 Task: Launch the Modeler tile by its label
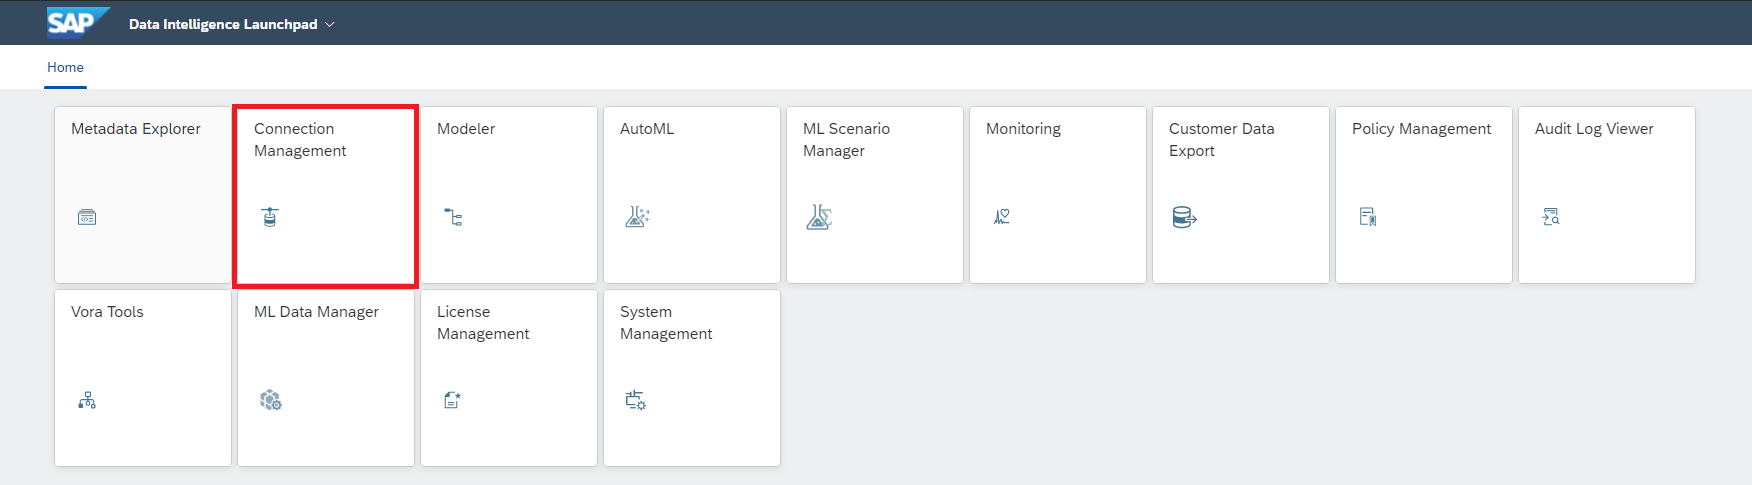466,128
